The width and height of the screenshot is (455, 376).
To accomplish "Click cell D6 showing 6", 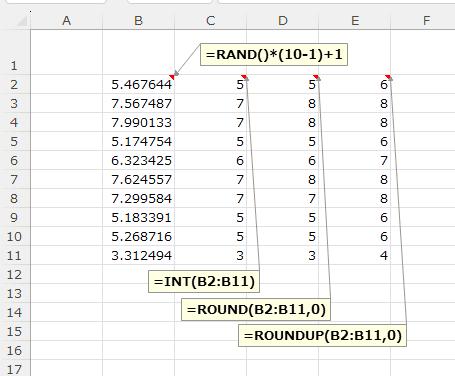I will (x=283, y=160).
